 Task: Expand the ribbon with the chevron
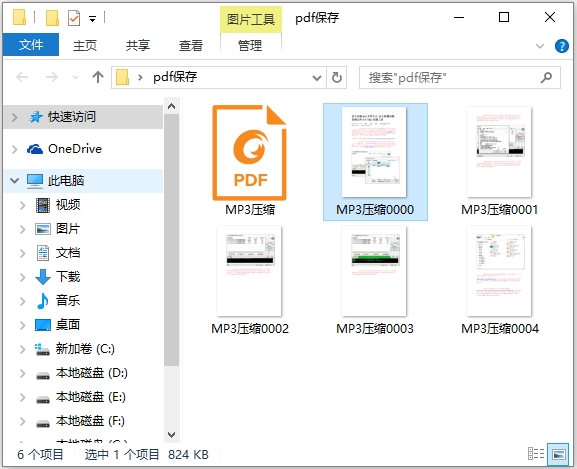coord(540,46)
